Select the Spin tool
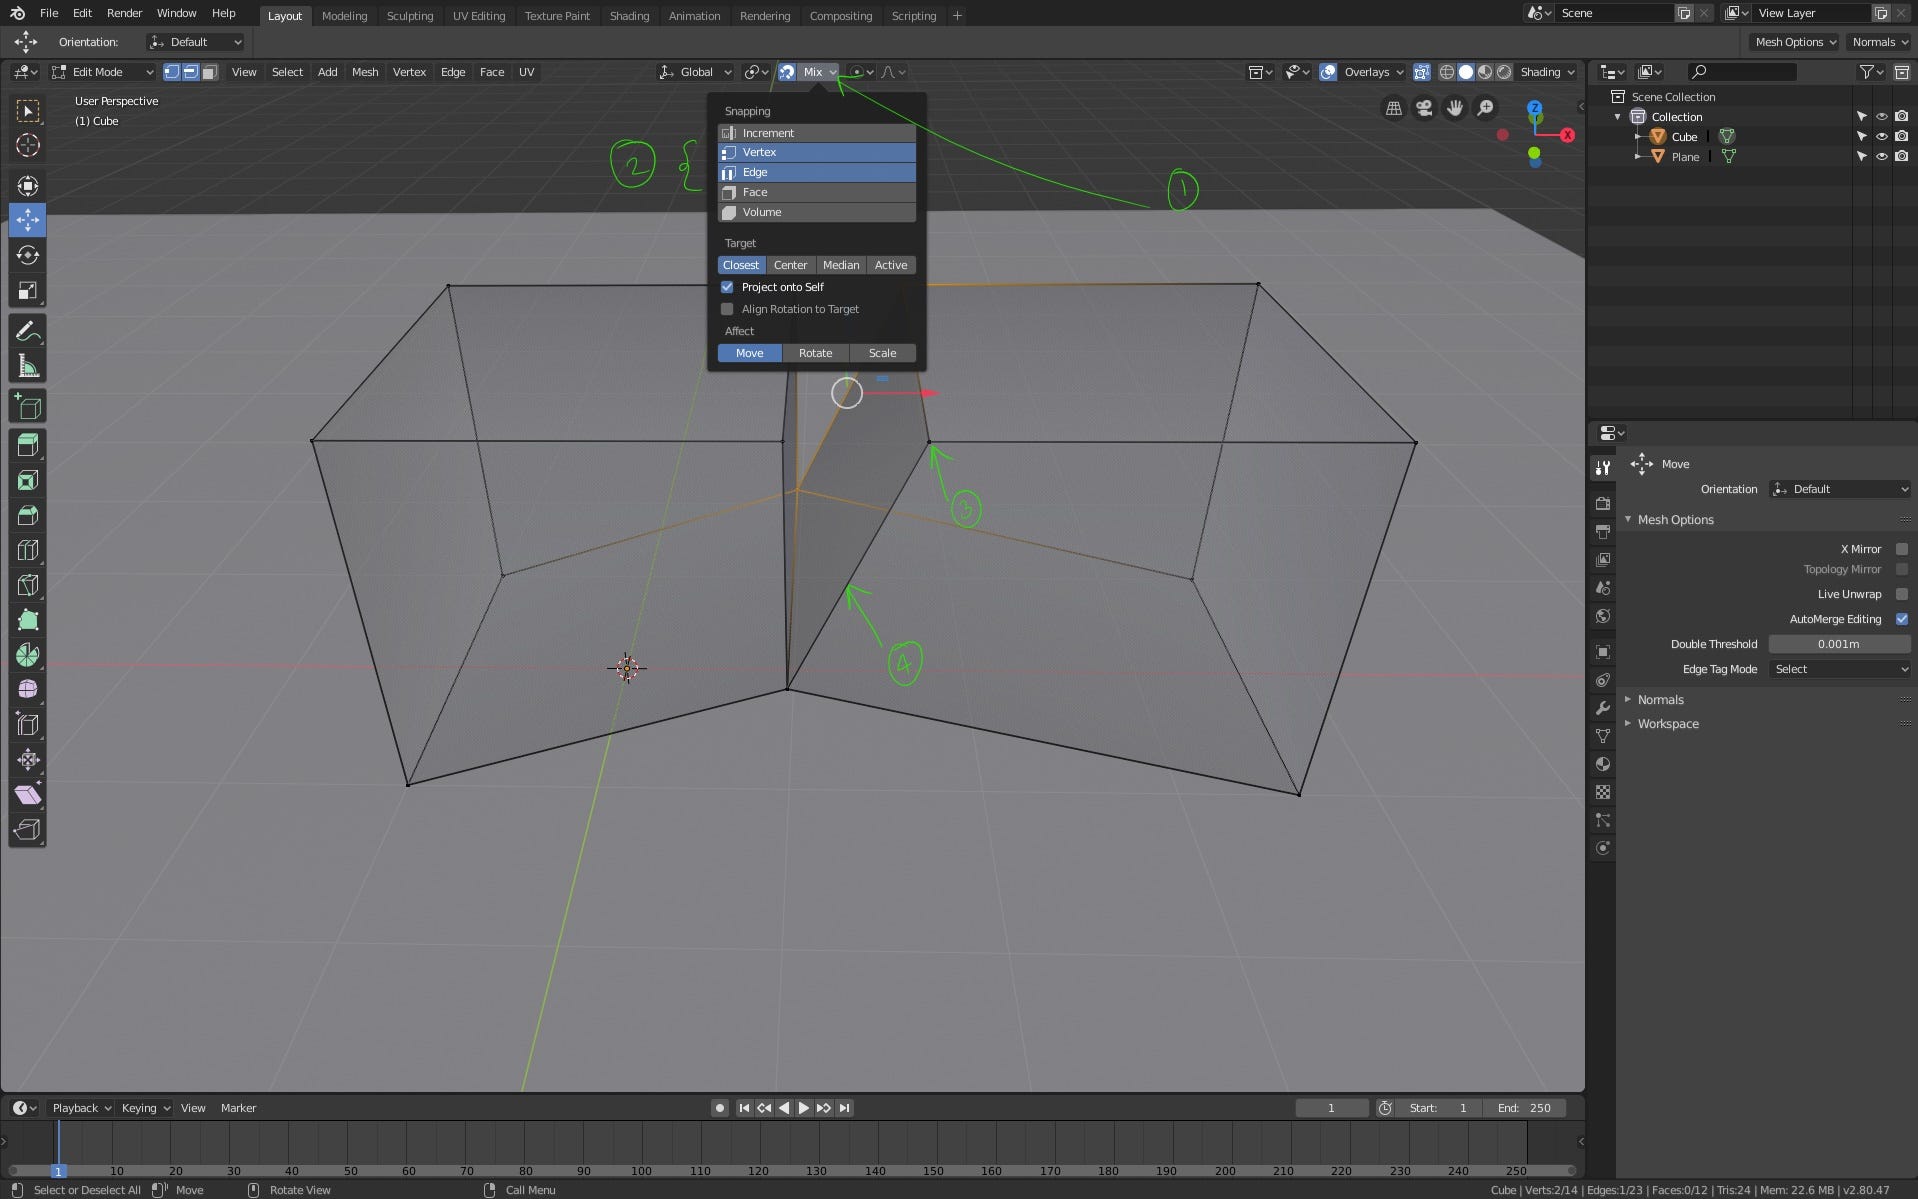The image size is (1918, 1199). pyautogui.click(x=28, y=655)
